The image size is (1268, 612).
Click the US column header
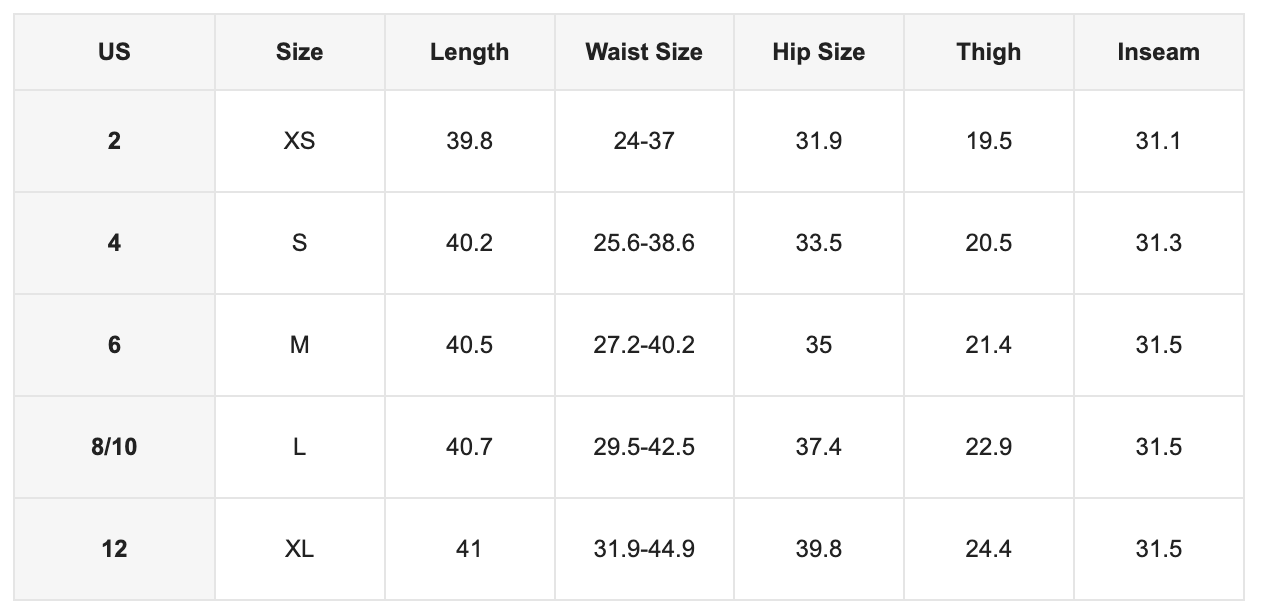(x=114, y=52)
